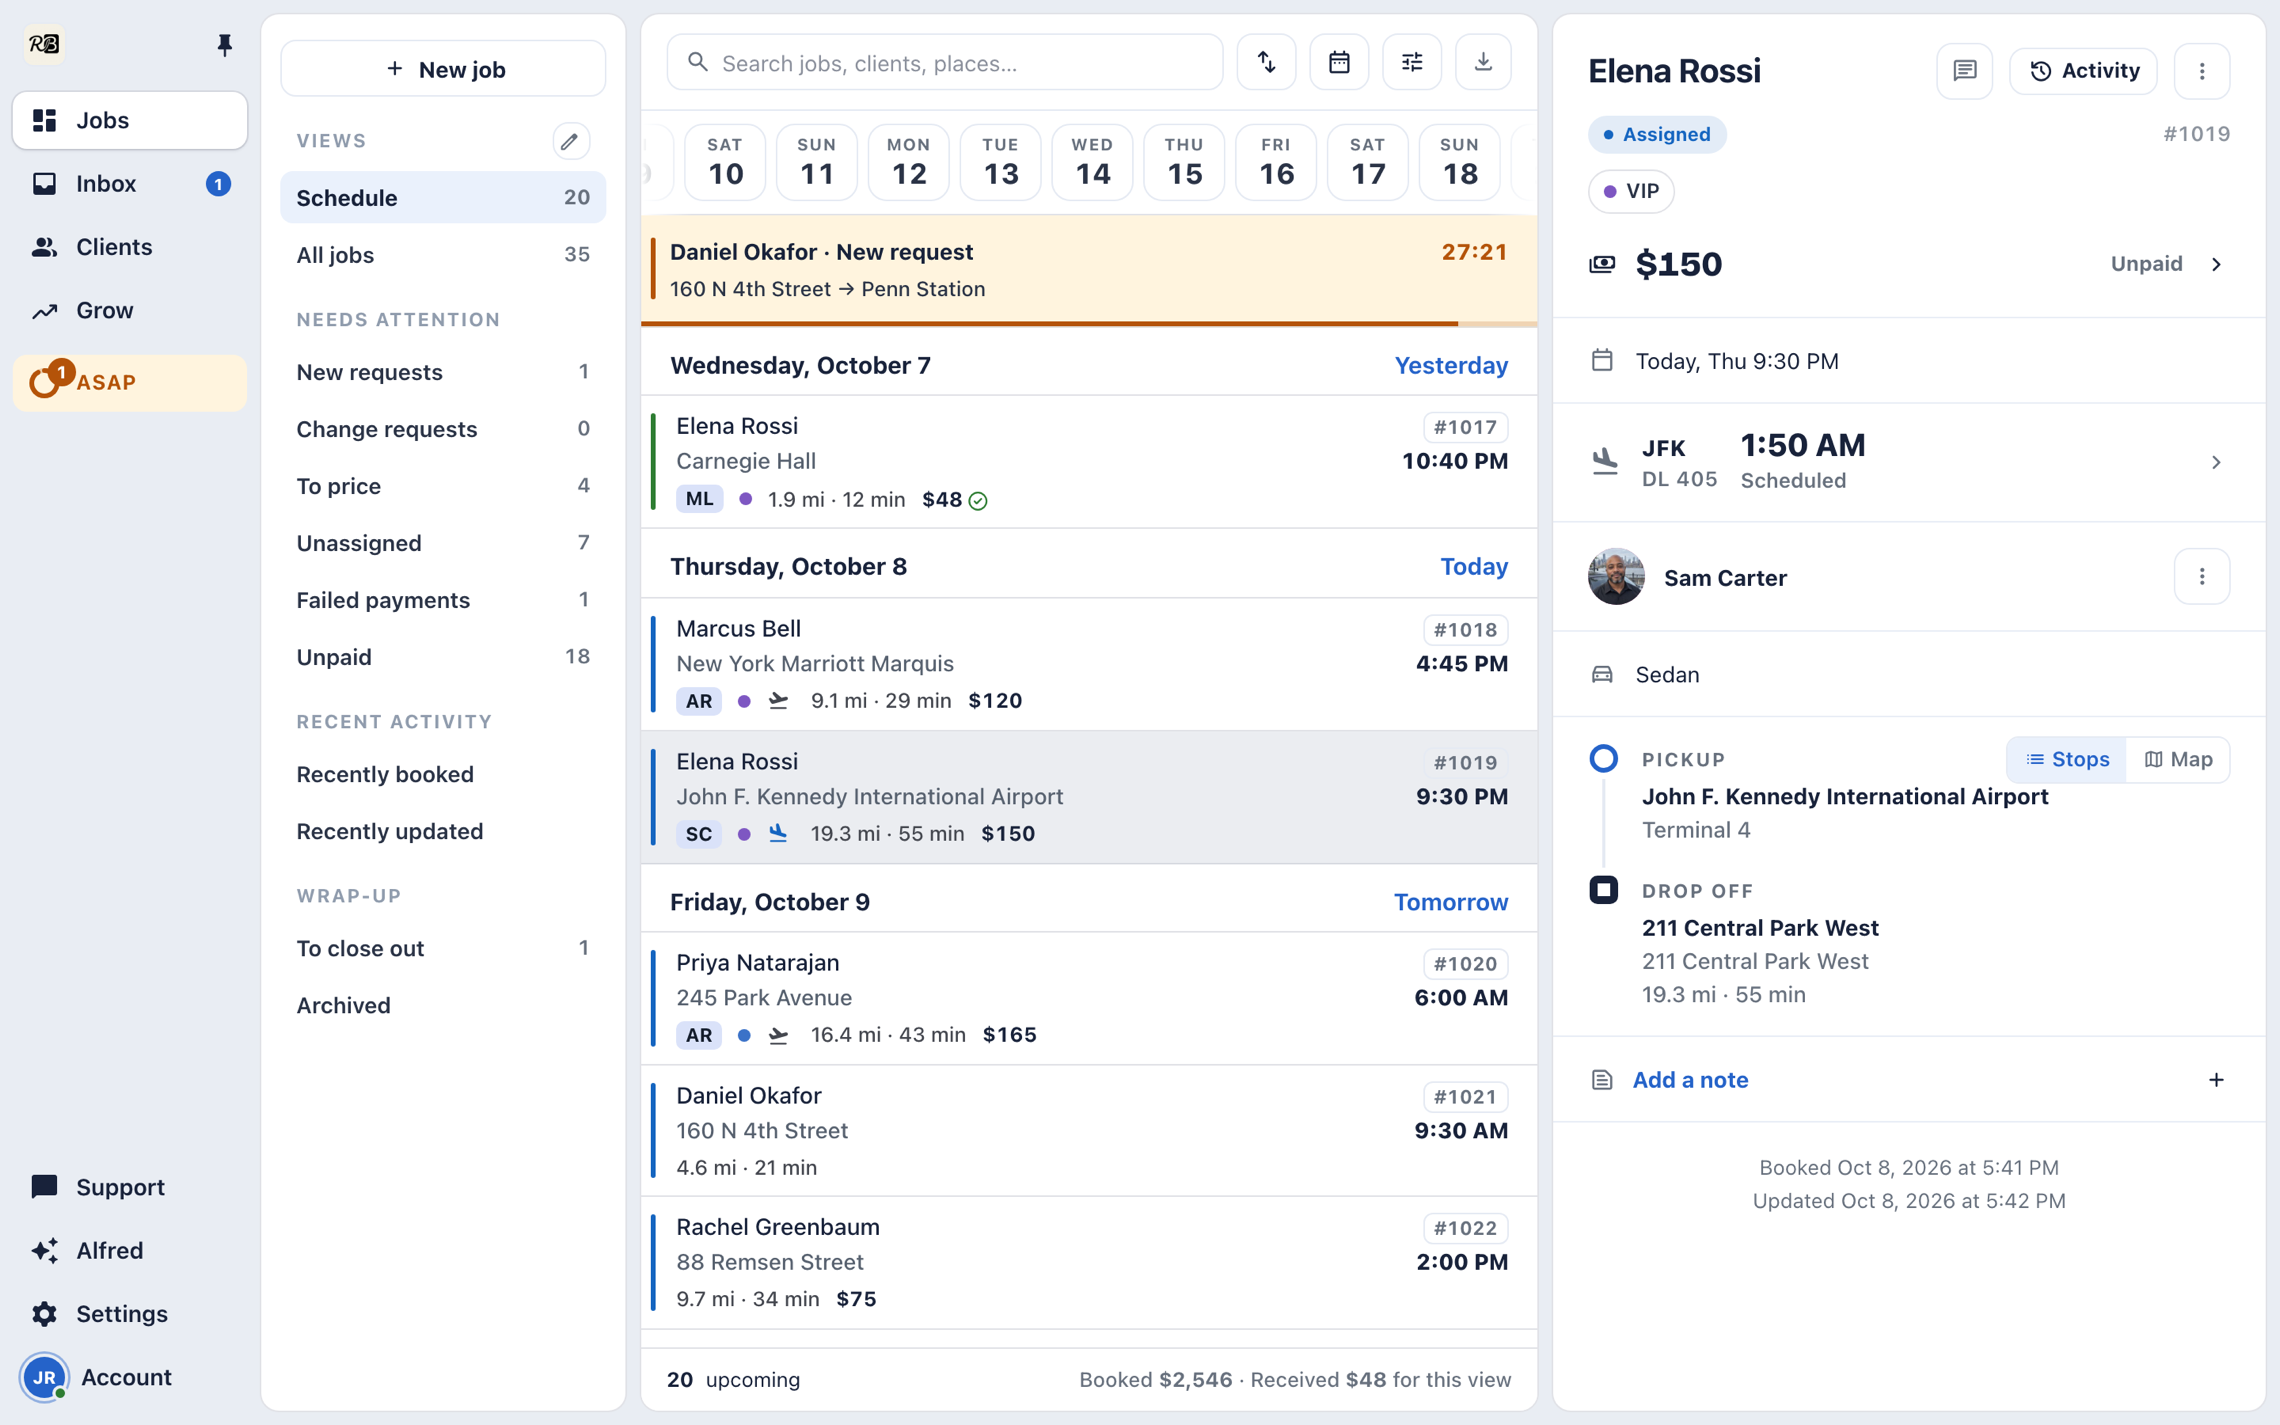Jump to Today link
The width and height of the screenshot is (2280, 1425).
coord(1473,566)
